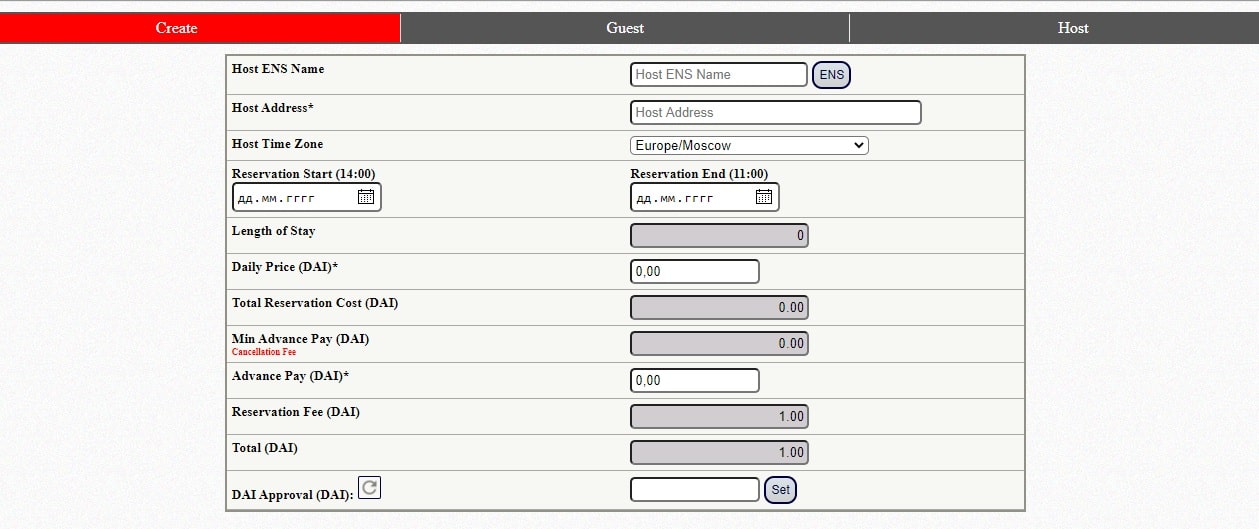
Task: Click the ENS lookup button
Action: tap(831, 75)
